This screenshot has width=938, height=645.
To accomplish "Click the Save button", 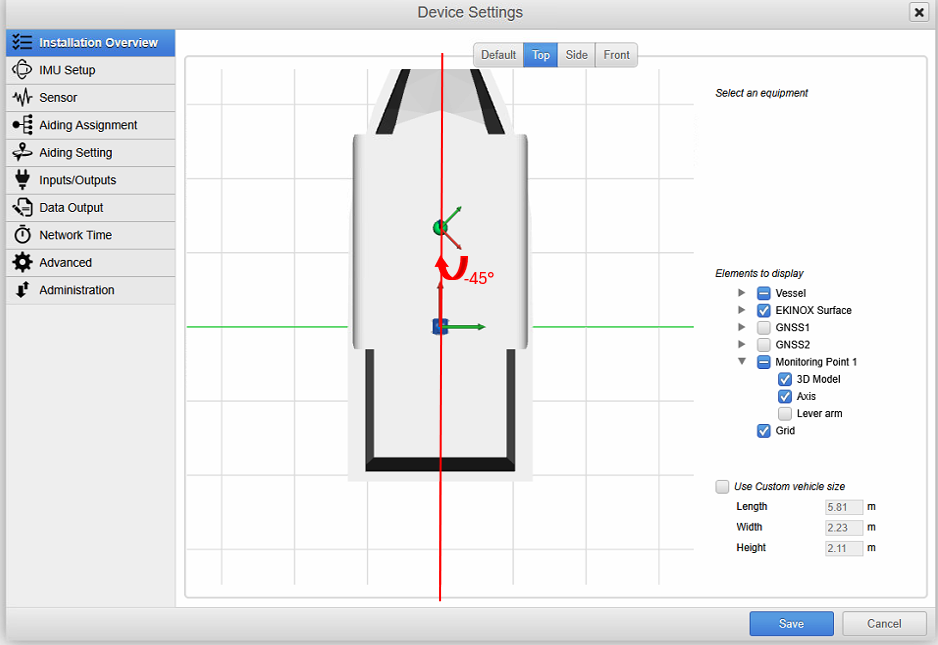I will pos(791,624).
